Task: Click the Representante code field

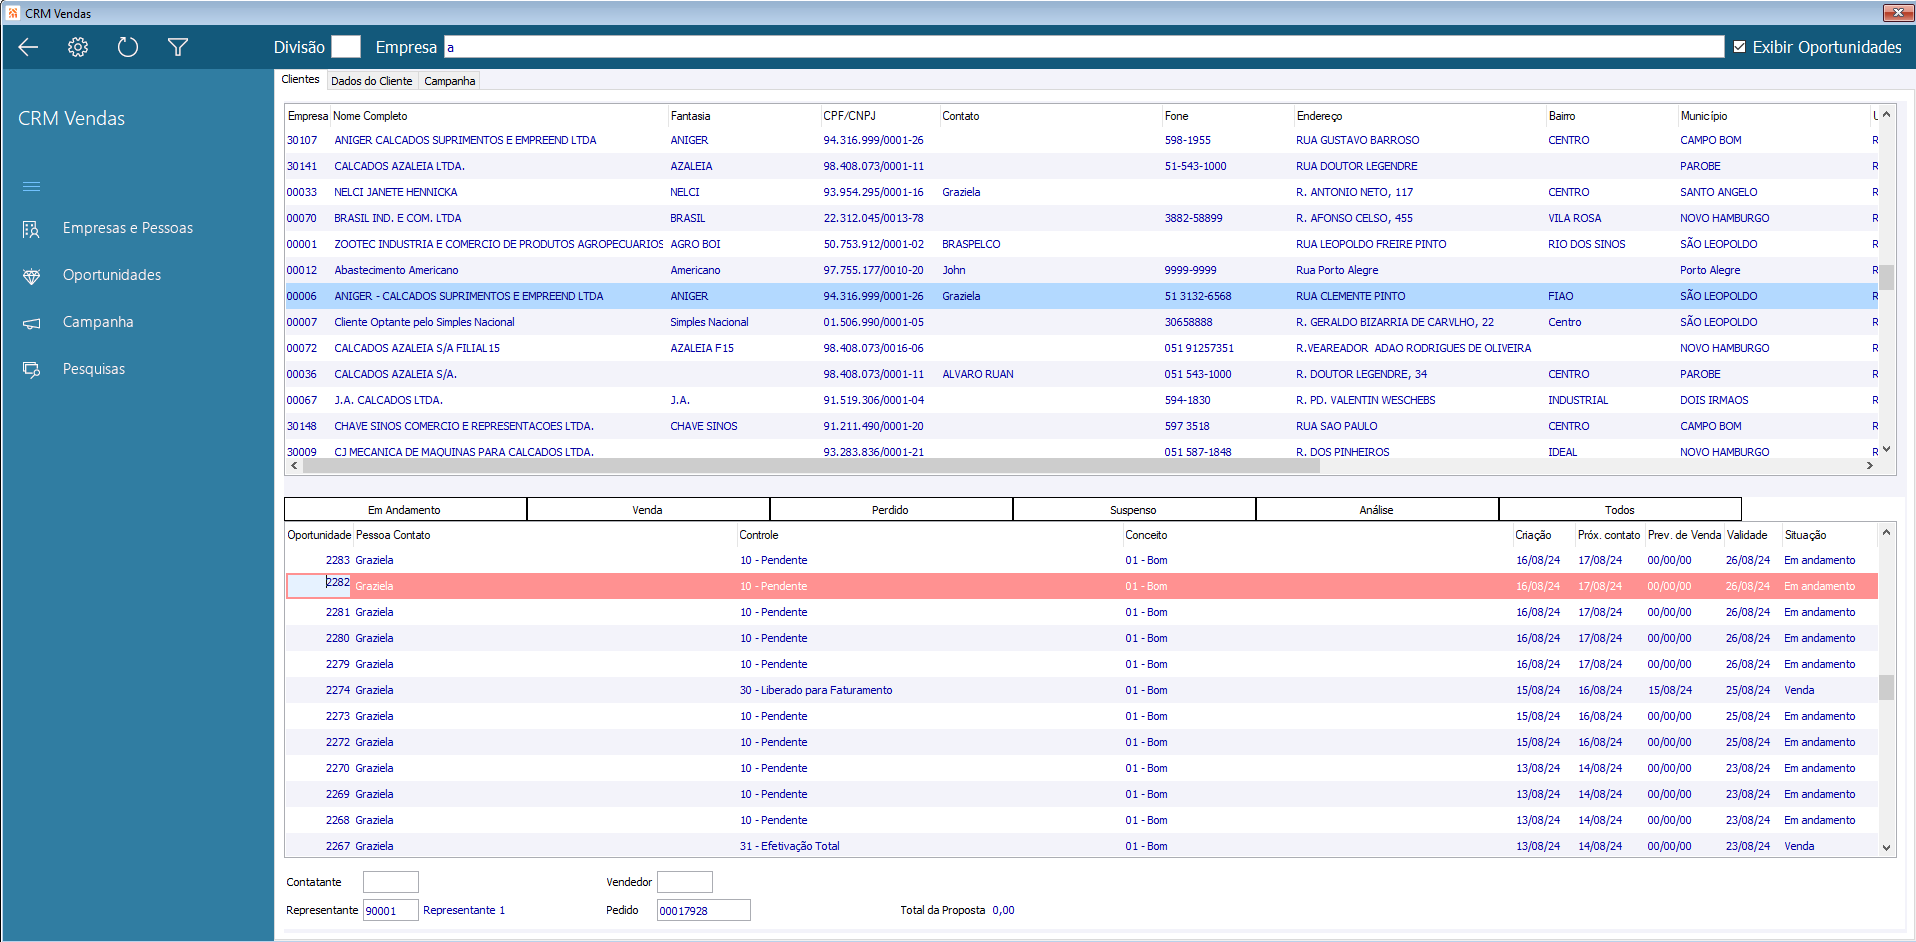Action: [x=391, y=910]
